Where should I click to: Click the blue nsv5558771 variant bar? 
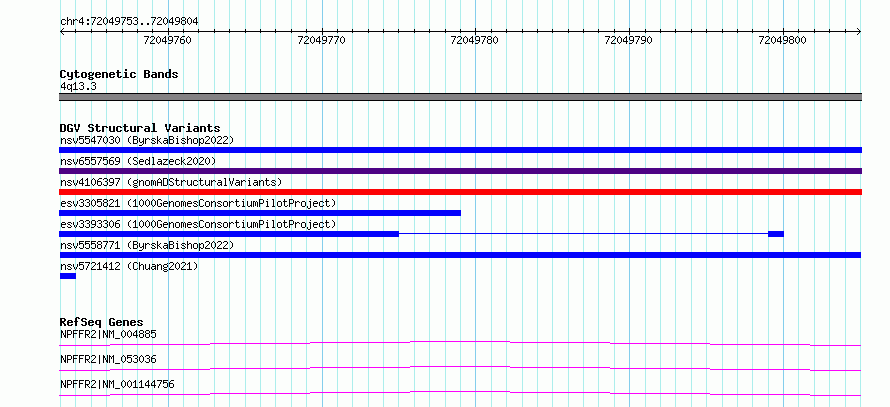[x=460, y=255]
